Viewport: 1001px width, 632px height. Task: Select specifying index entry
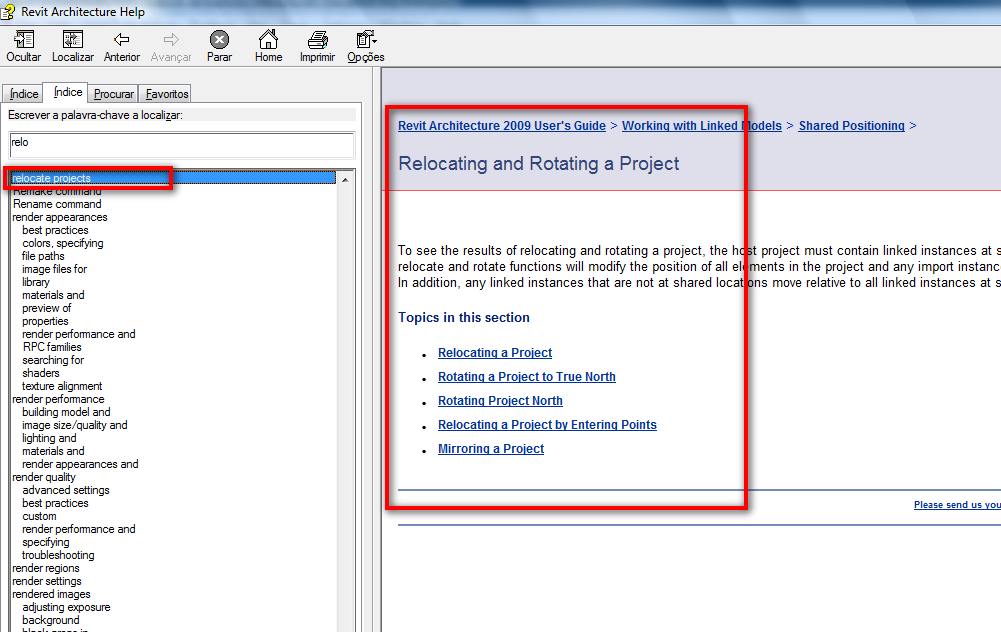click(x=45, y=543)
